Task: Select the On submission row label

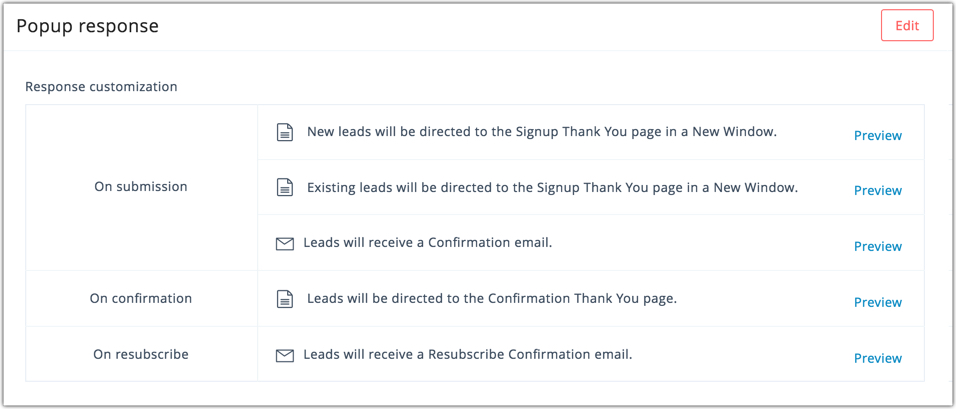Action: tap(140, 187)
